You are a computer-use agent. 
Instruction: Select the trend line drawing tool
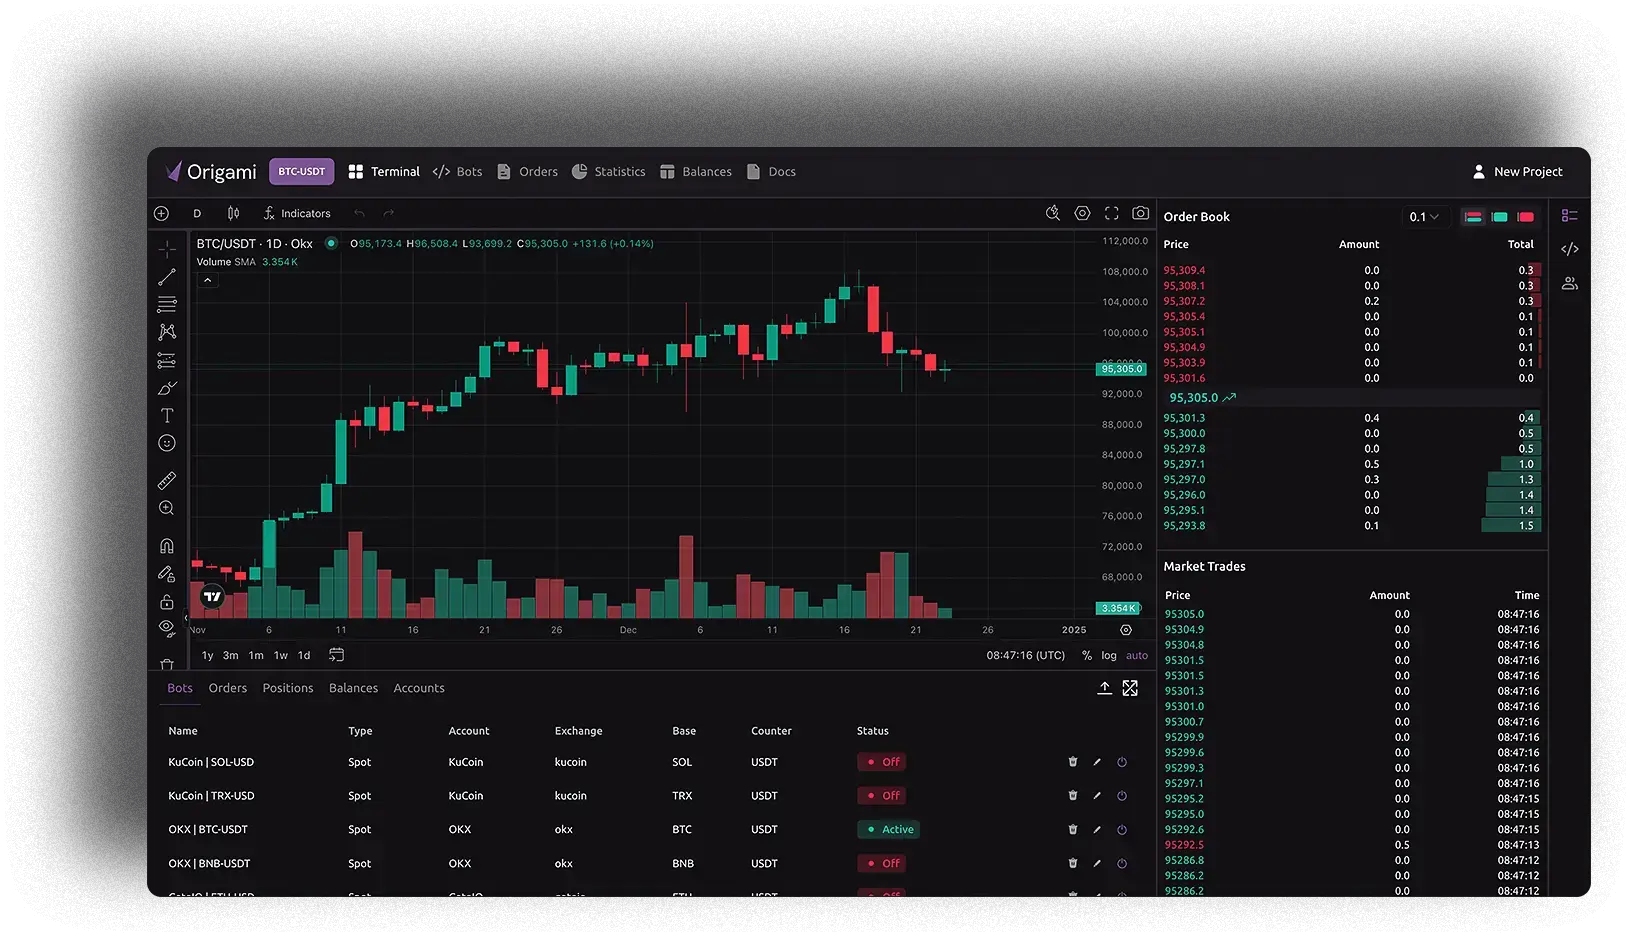(x=167, y=277)
